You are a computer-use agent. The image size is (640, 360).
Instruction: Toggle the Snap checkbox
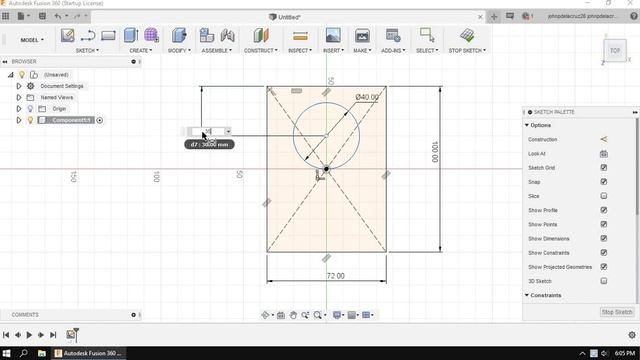coord(604,182)
